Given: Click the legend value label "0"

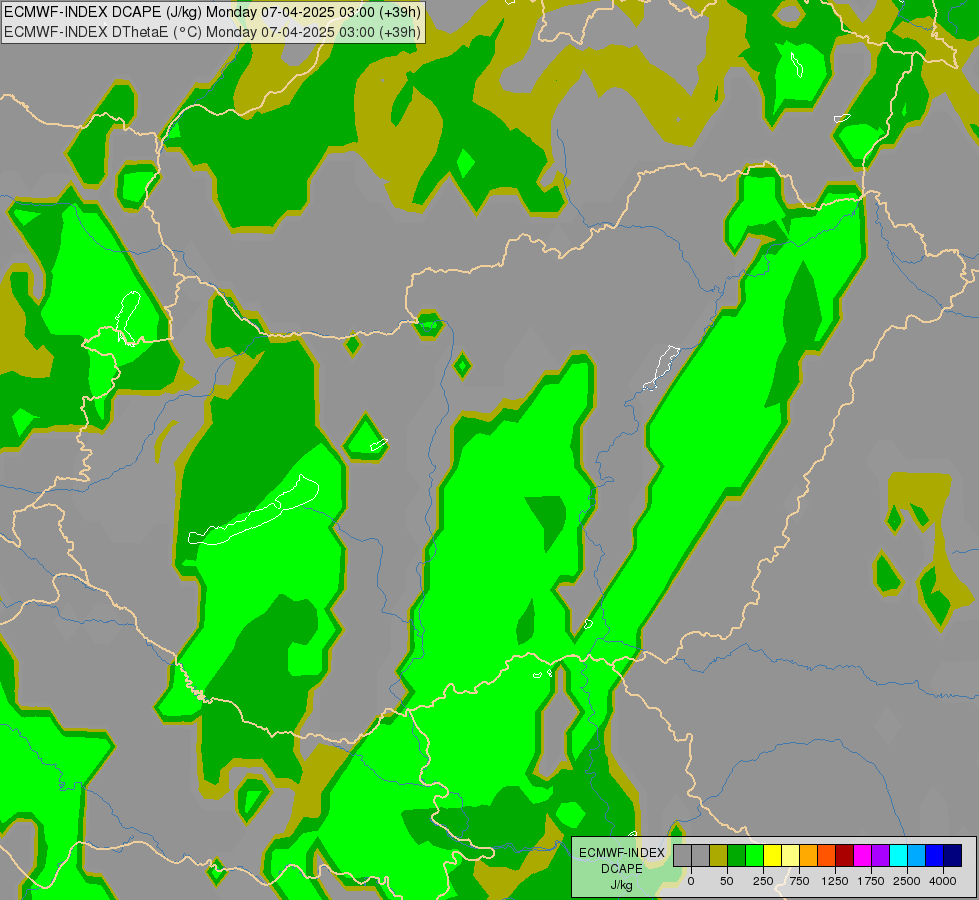Looking at the screenshot, I should [x=691, y=881].
